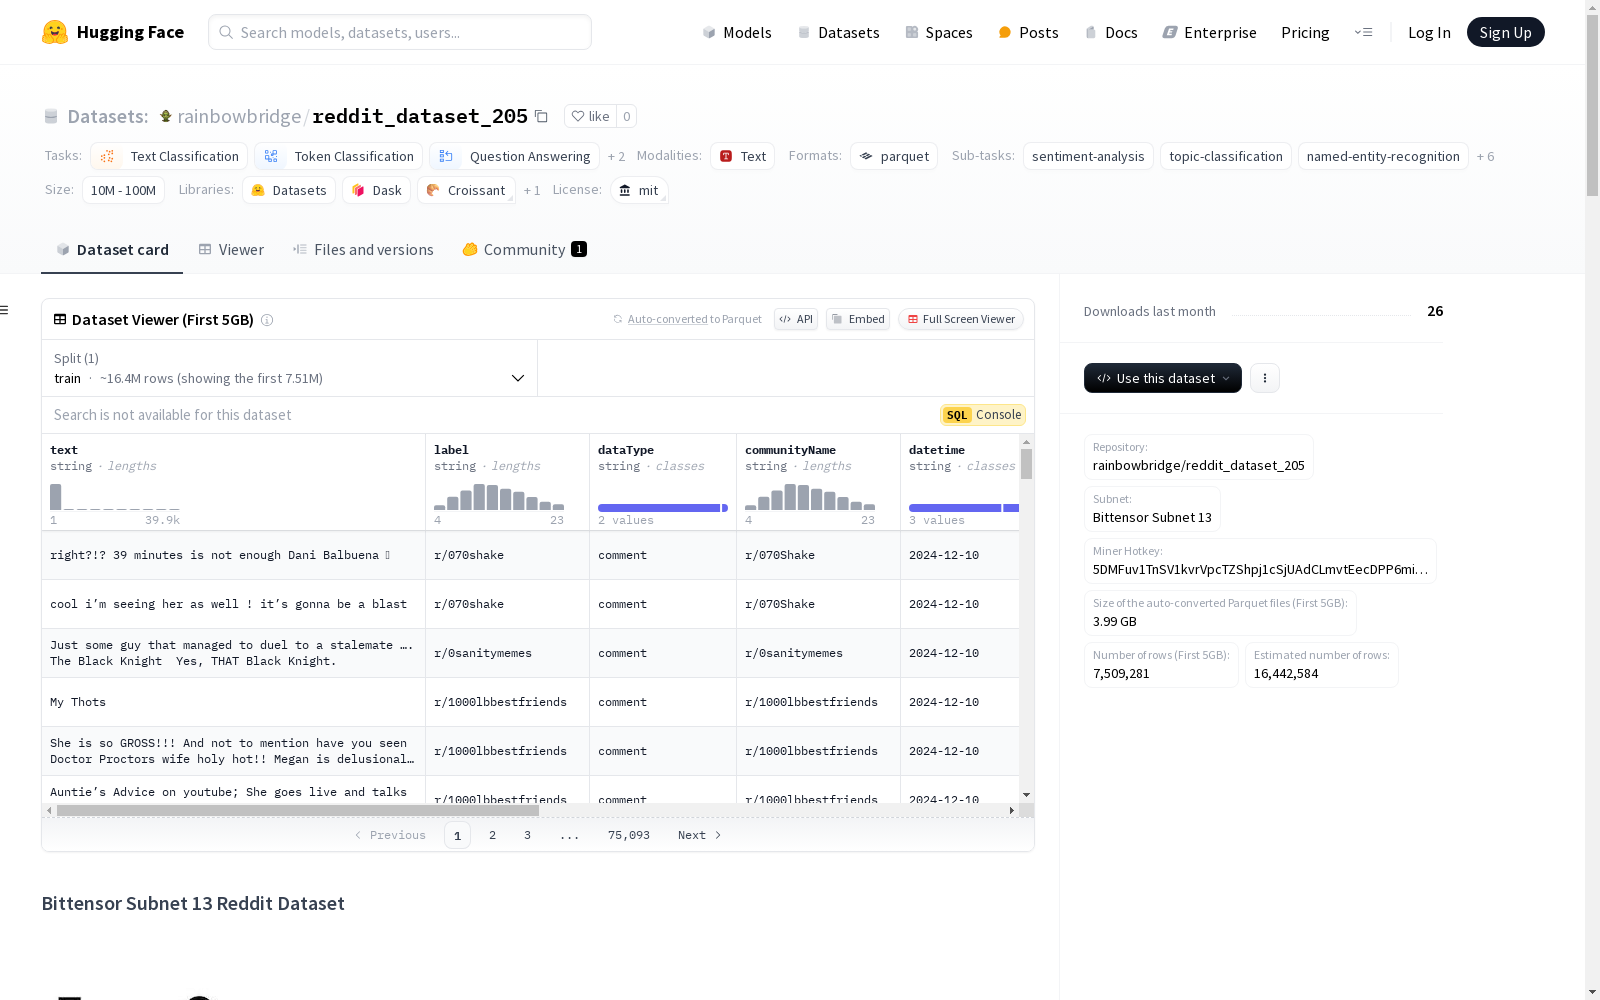Click the 10M - 100M size tag
The width and height of the screenshot is (1600, 1000).
(123, 190)
